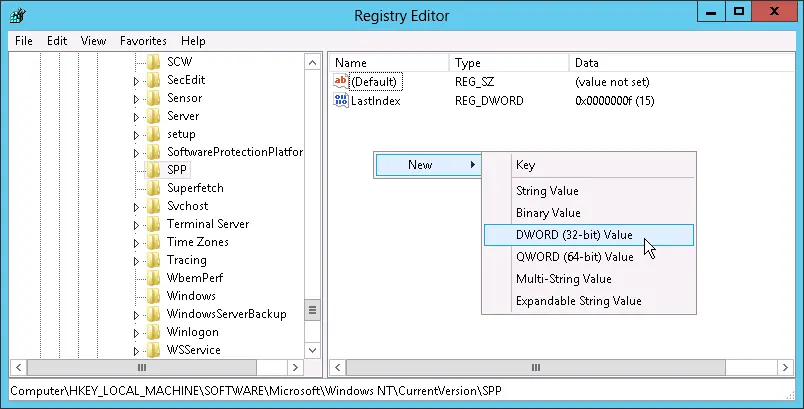Click the SecEdit folder icon
804x409 pixels.
pyautogui.click(x=153, y=80)
